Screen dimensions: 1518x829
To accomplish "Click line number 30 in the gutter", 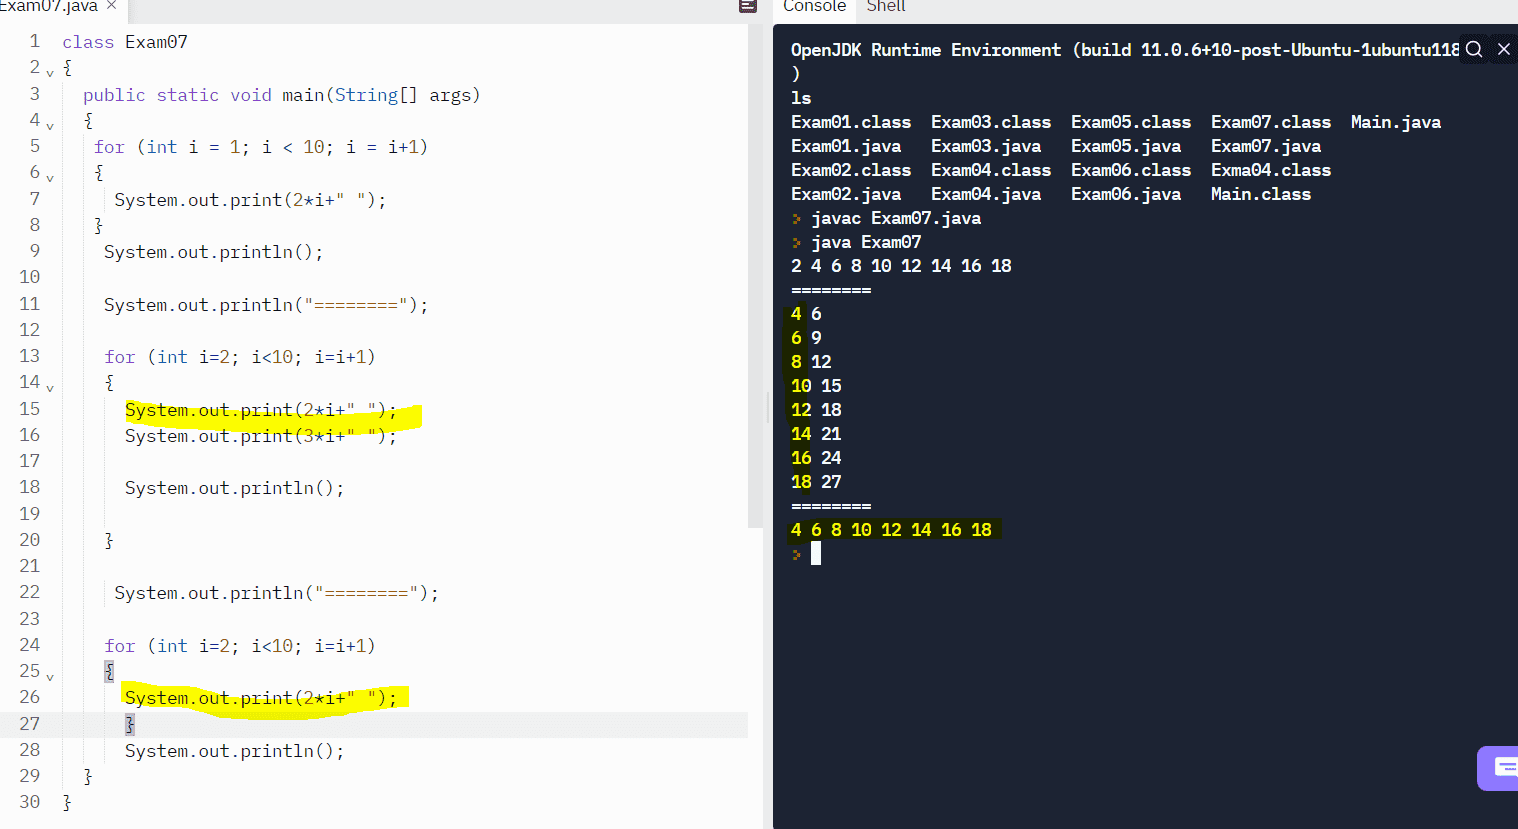I will 30,802.
